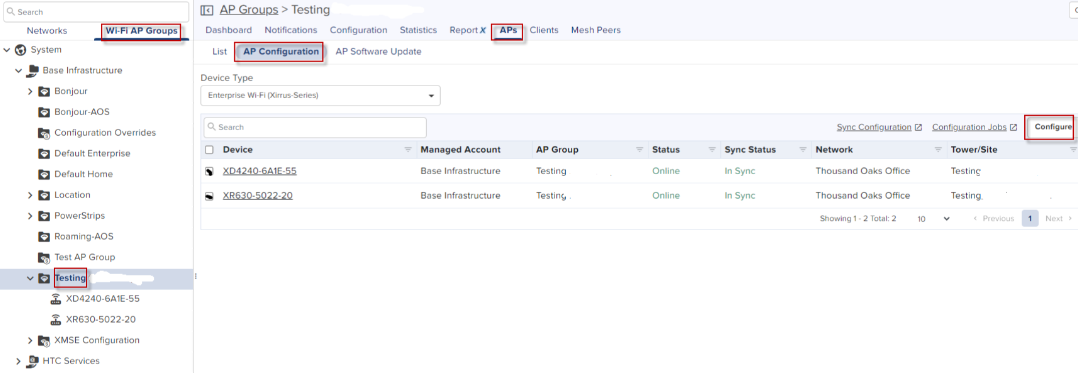The width and height of the screenshot is (1078, 373).
Task: Open the XR630-5022-20 device link
Action: point(258,196)
